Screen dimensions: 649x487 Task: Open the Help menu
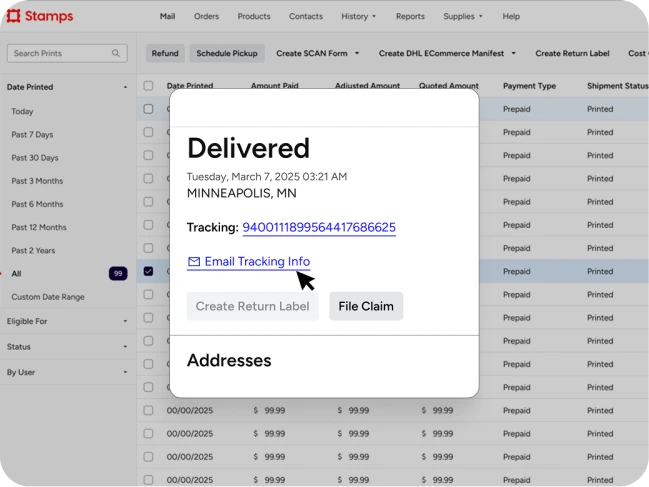pyautogui.click(x=511, y=16)
